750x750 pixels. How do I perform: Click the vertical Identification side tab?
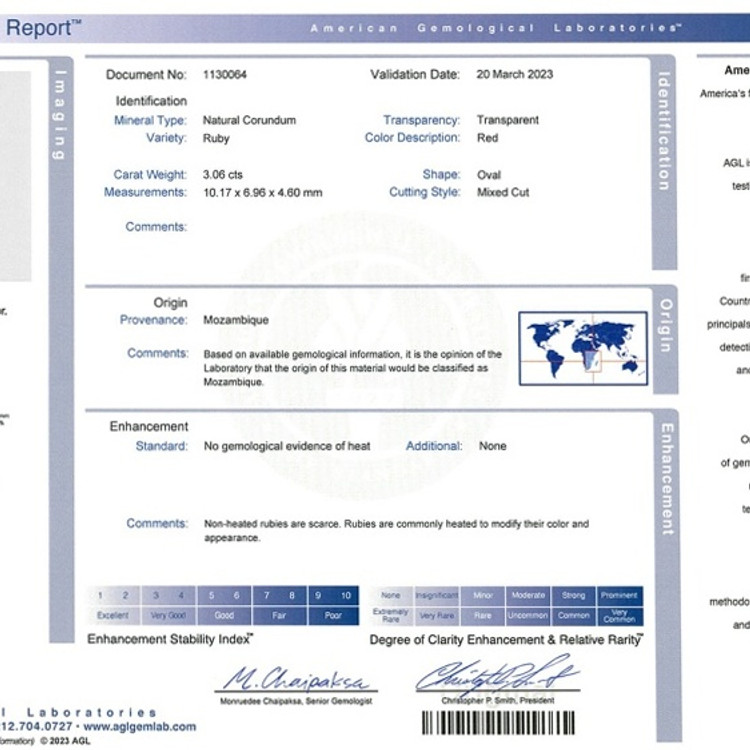[665, 130]
